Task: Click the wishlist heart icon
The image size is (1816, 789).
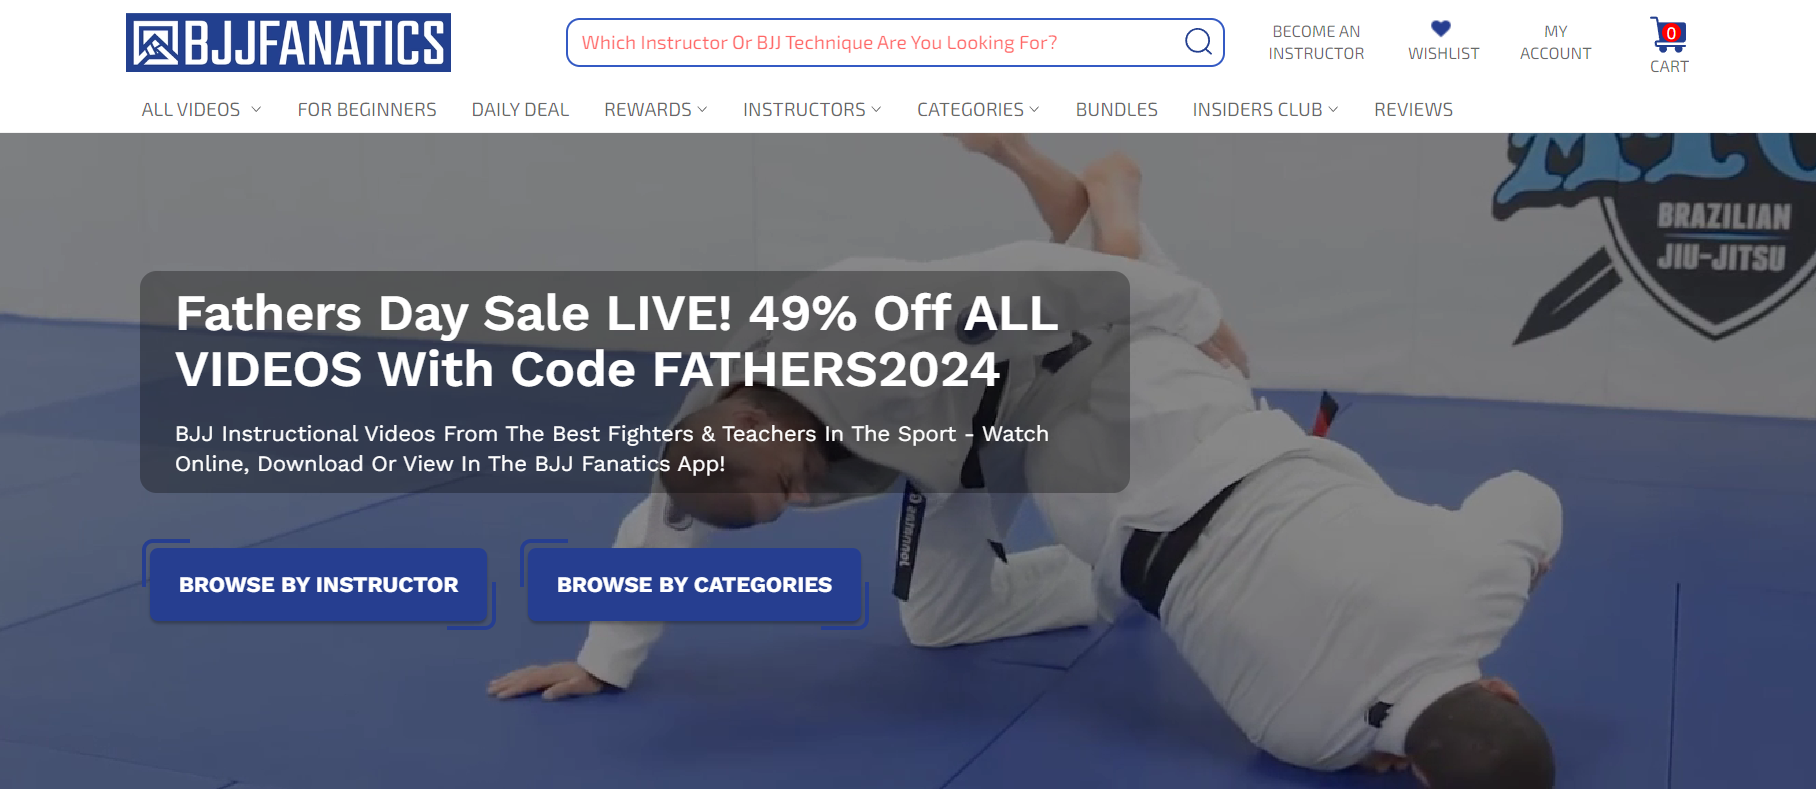Action: click(1441, 28)
